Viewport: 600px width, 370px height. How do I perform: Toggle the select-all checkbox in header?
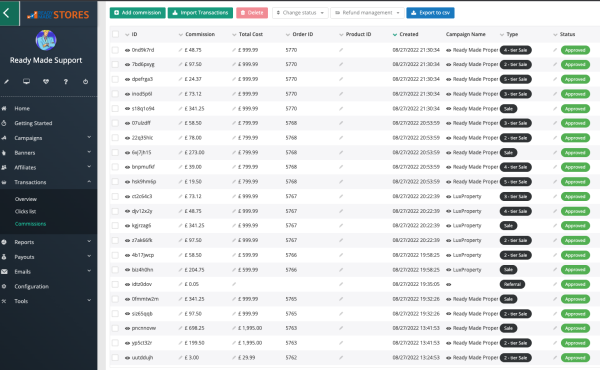click(115, 34)
